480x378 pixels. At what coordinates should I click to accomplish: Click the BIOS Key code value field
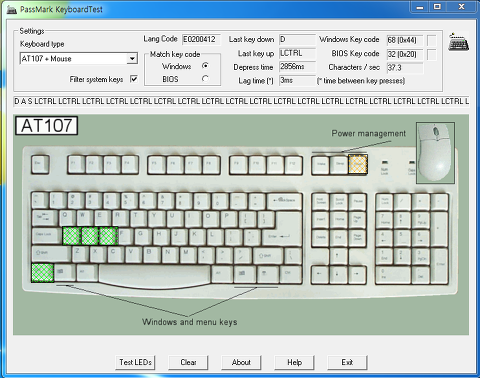tap(405, 54)
